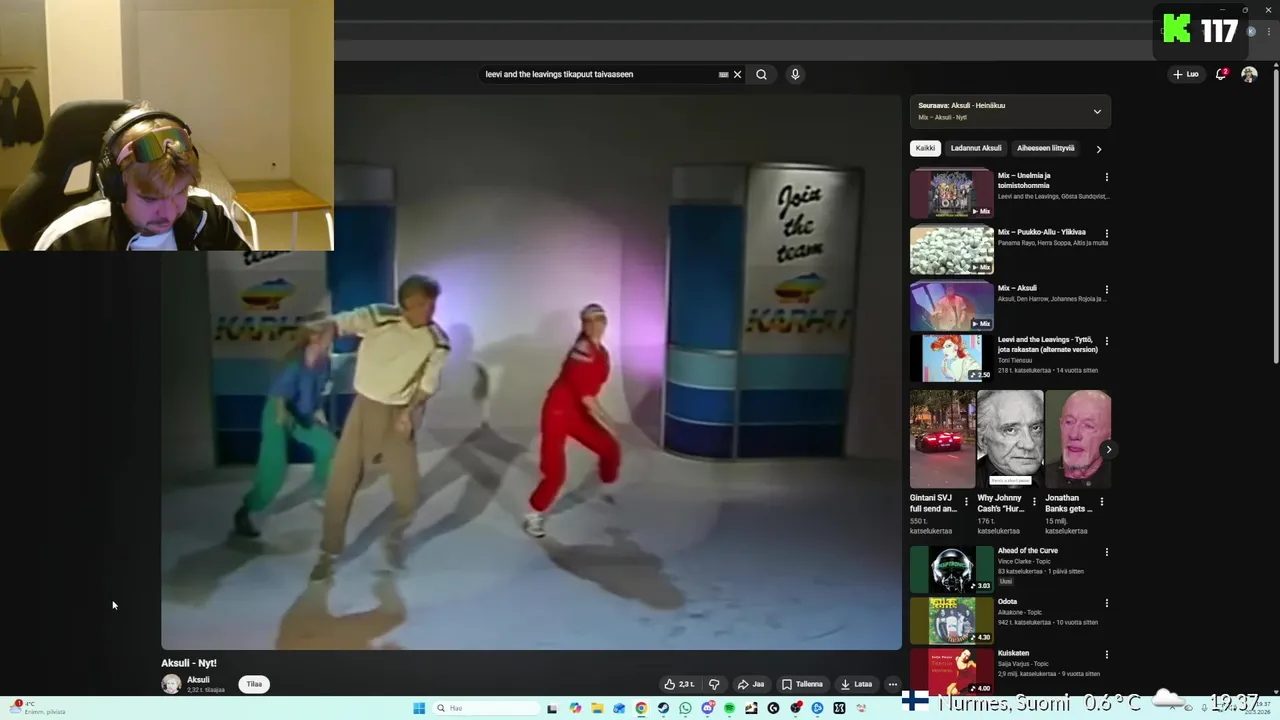The width and height of the screenshot is (1280, 720).
Task: Open more actions three-dot menu under video
Action: tap(893, 684)
